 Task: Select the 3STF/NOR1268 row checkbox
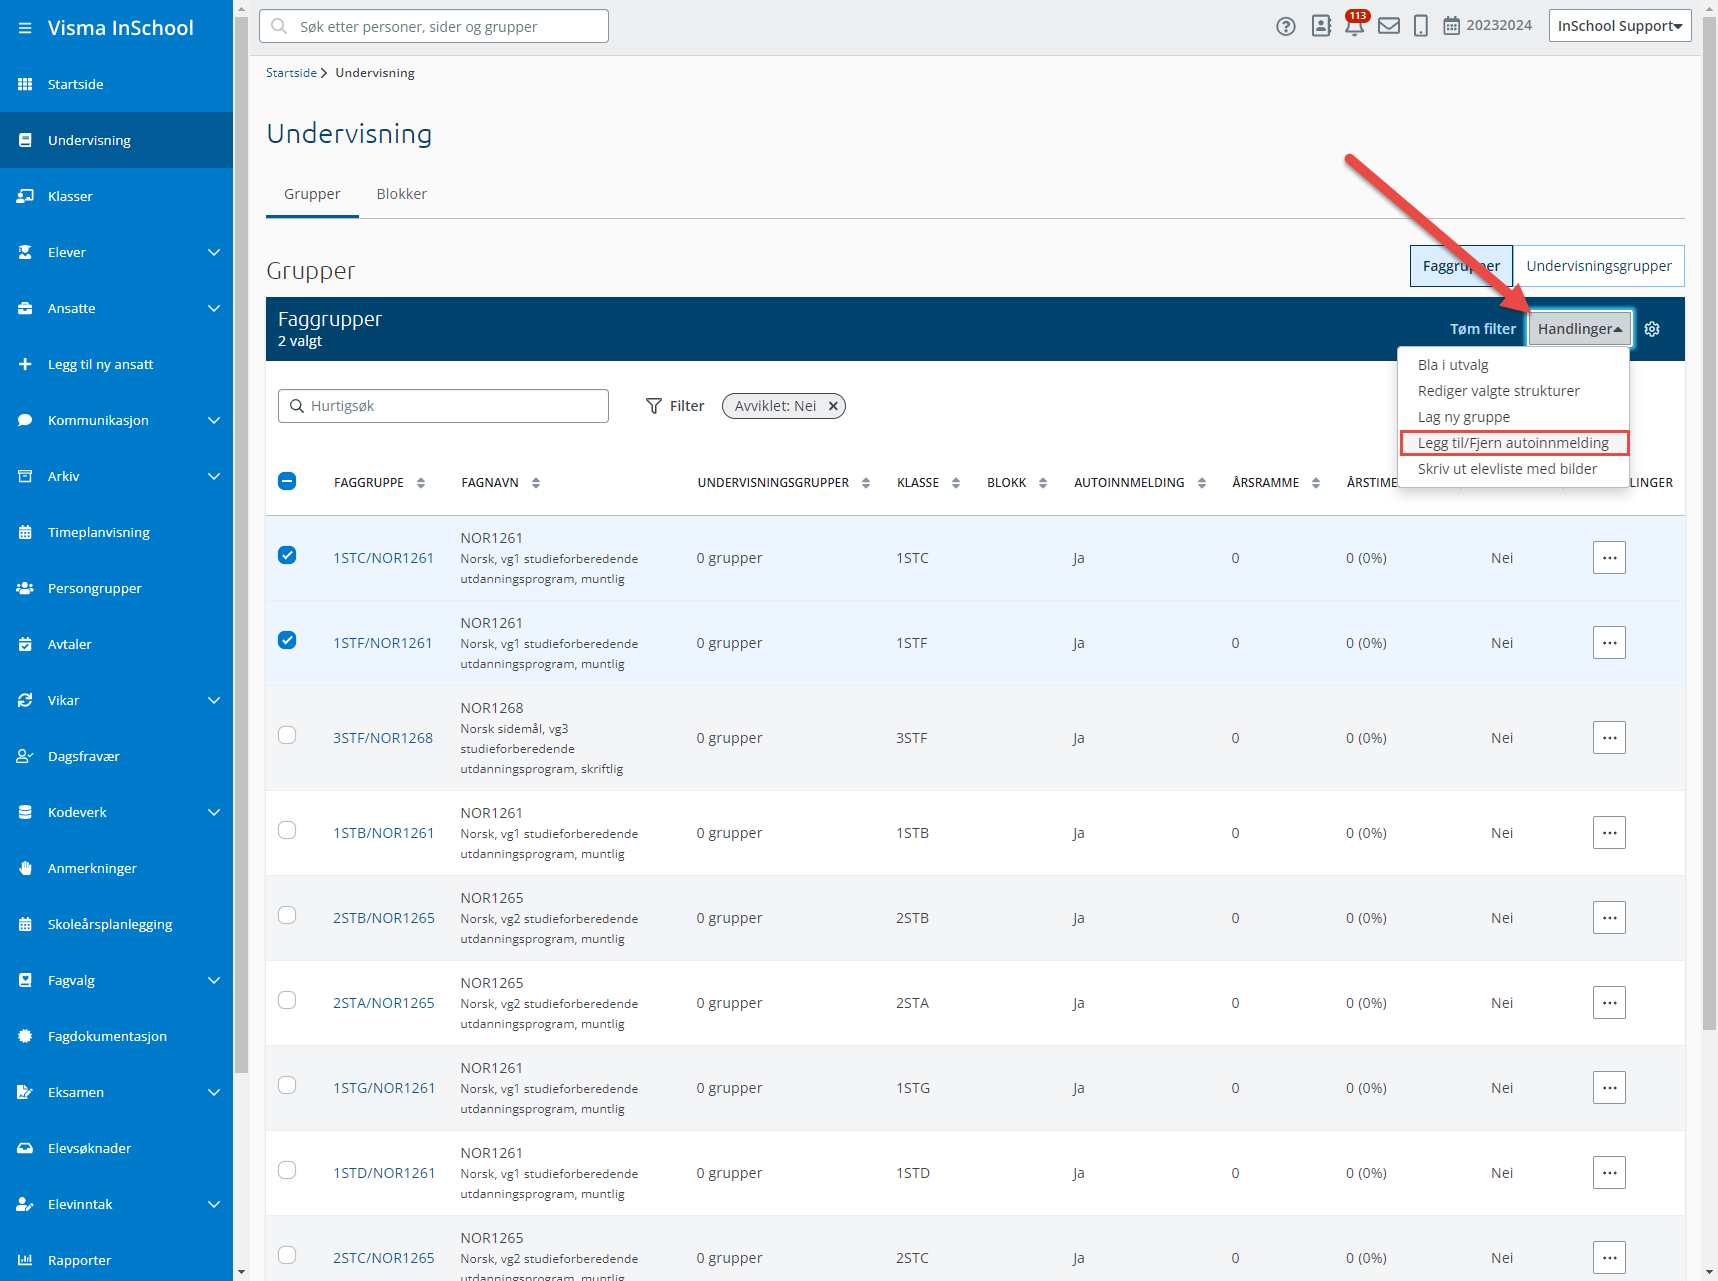pos(287,735)
